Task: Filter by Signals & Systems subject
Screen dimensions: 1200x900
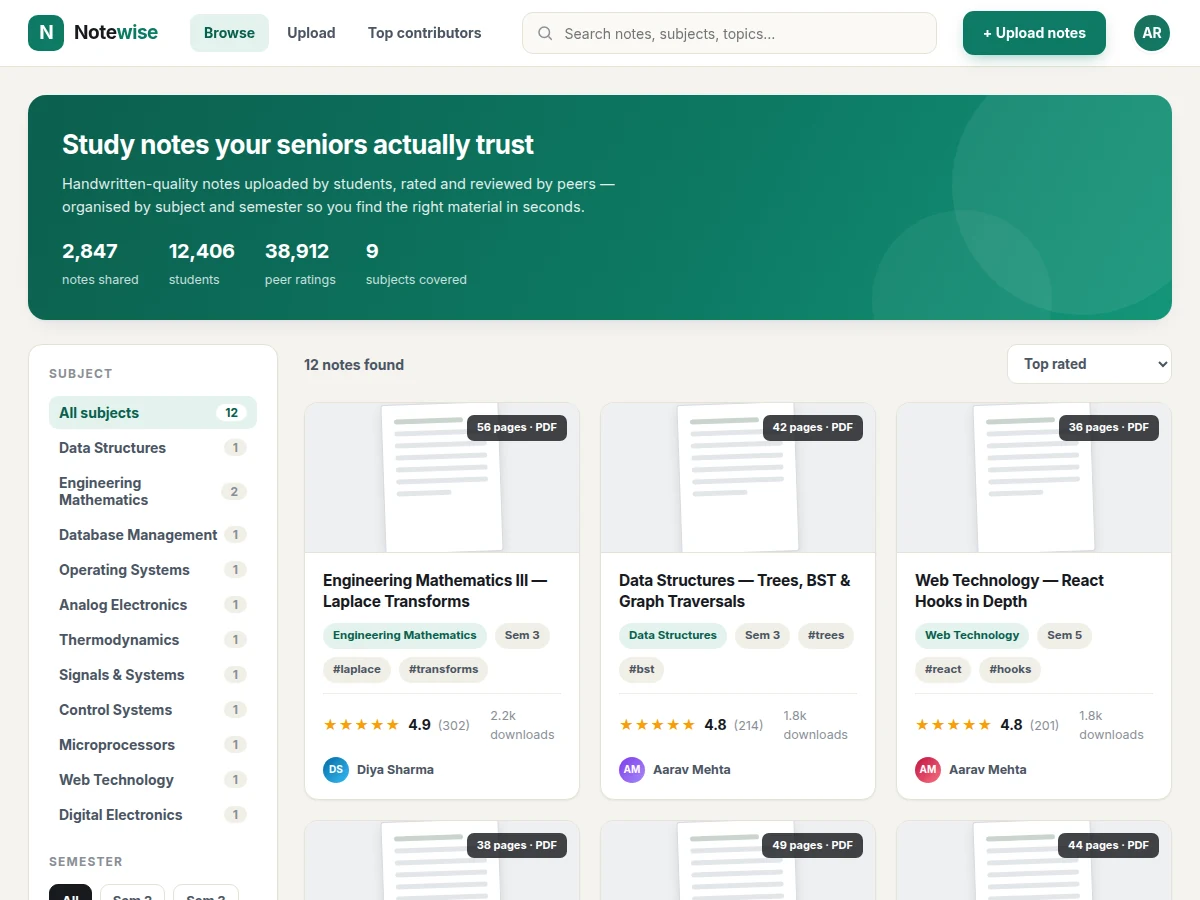Action: pos(153,674)
